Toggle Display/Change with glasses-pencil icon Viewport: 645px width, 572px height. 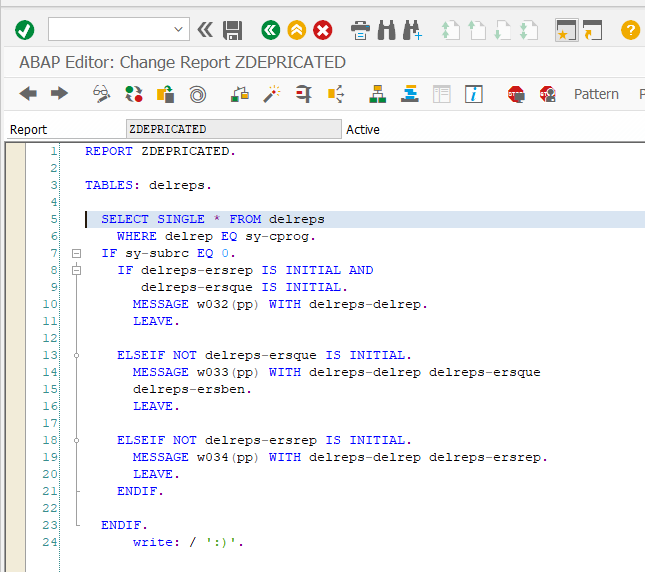coord(101,94)
